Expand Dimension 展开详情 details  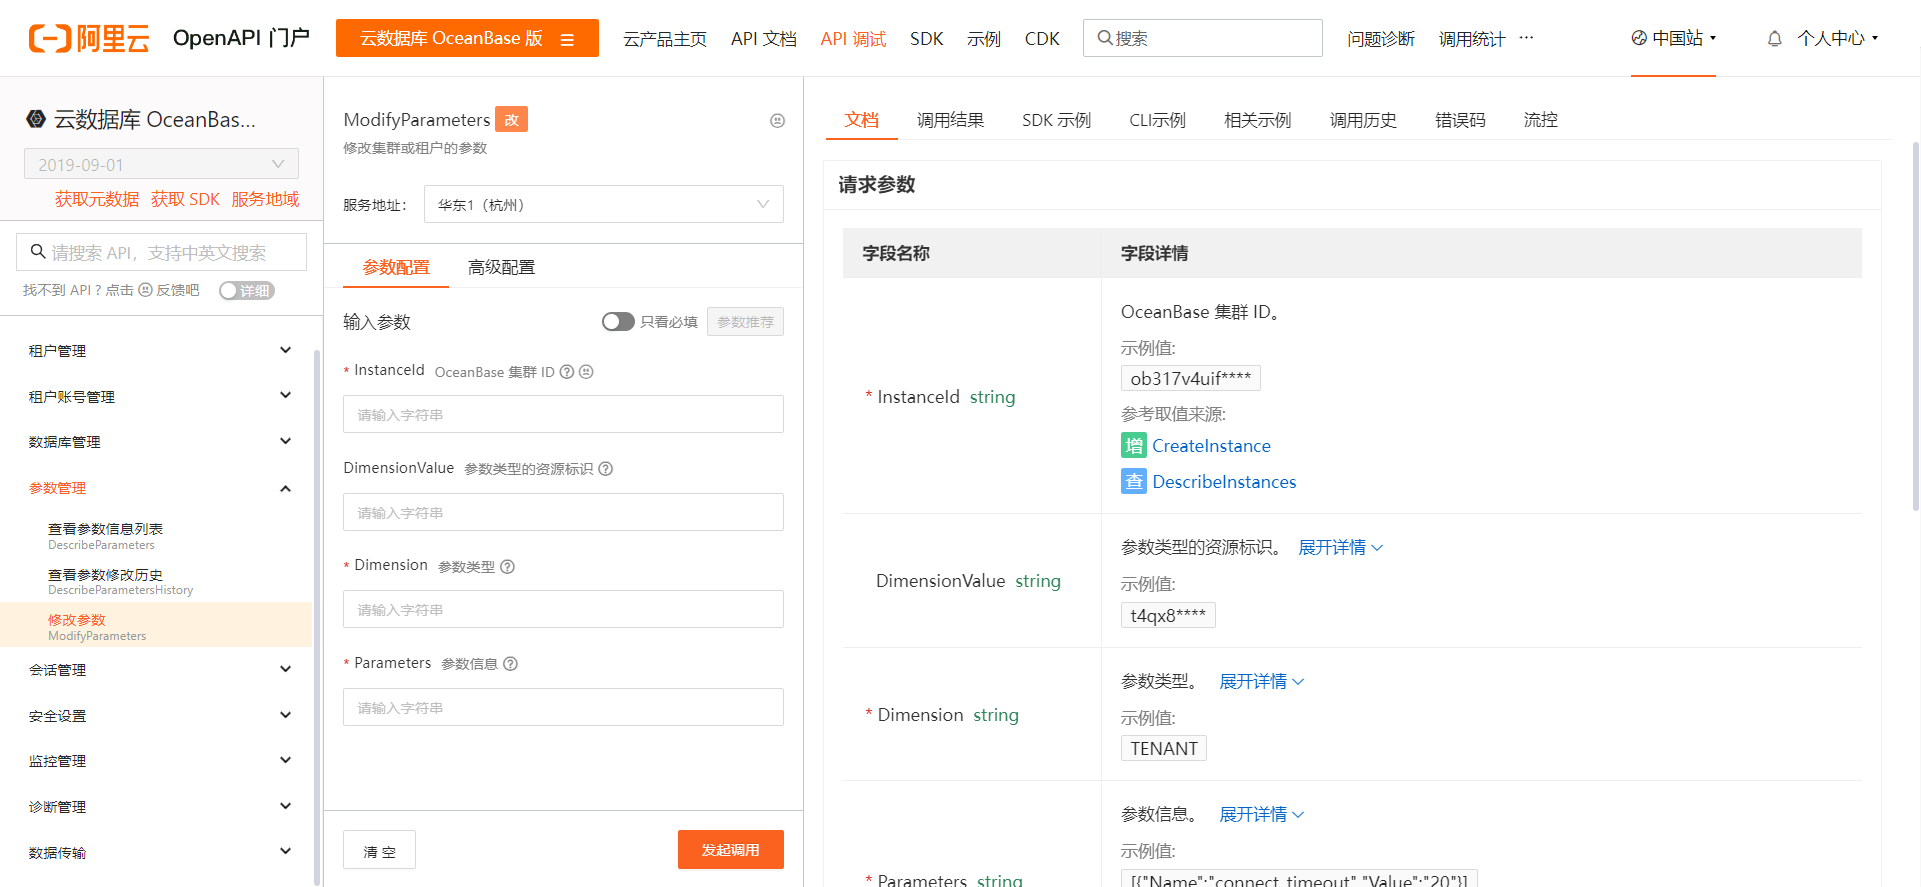click(1261, 682)
